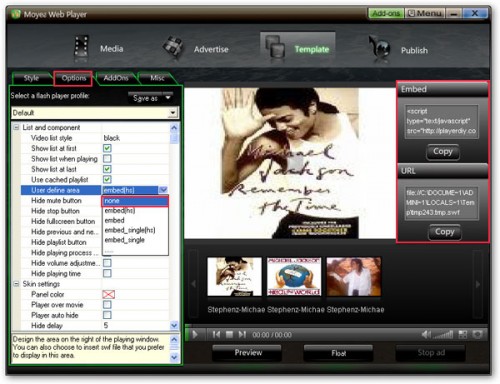This screenshot has height=384, width=500.
Task: Click the play button in player bar
Action: [x=195, y=334]
